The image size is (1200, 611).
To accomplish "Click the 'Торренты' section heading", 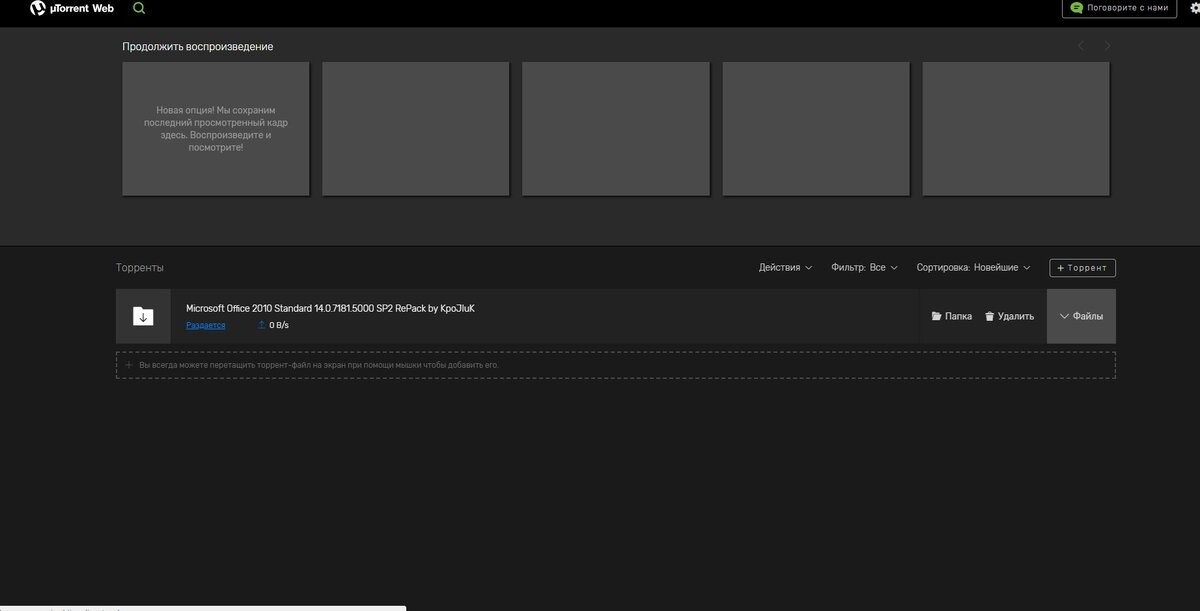I will [x=140, y=268].
